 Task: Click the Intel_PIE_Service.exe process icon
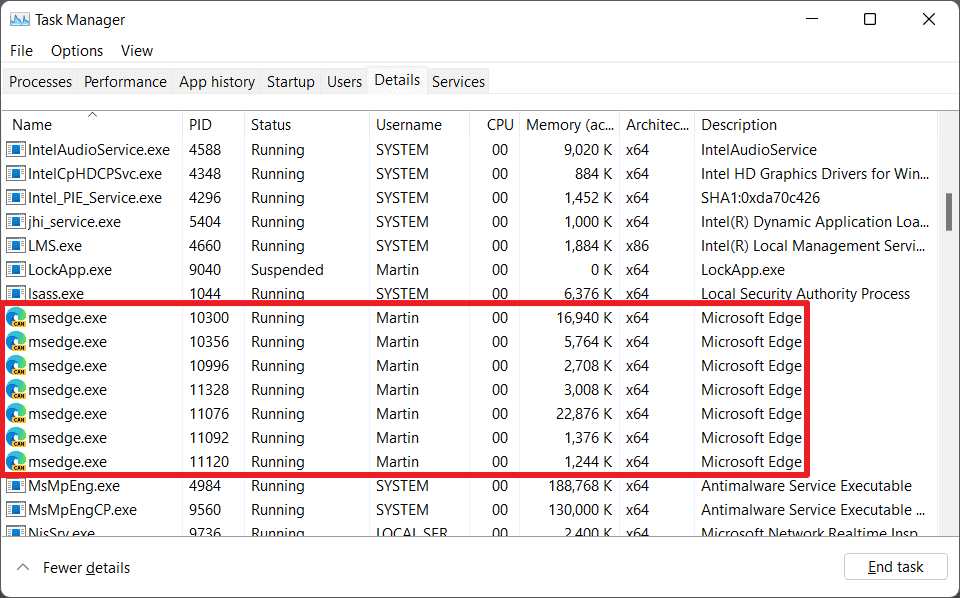(x=15, y=197)
